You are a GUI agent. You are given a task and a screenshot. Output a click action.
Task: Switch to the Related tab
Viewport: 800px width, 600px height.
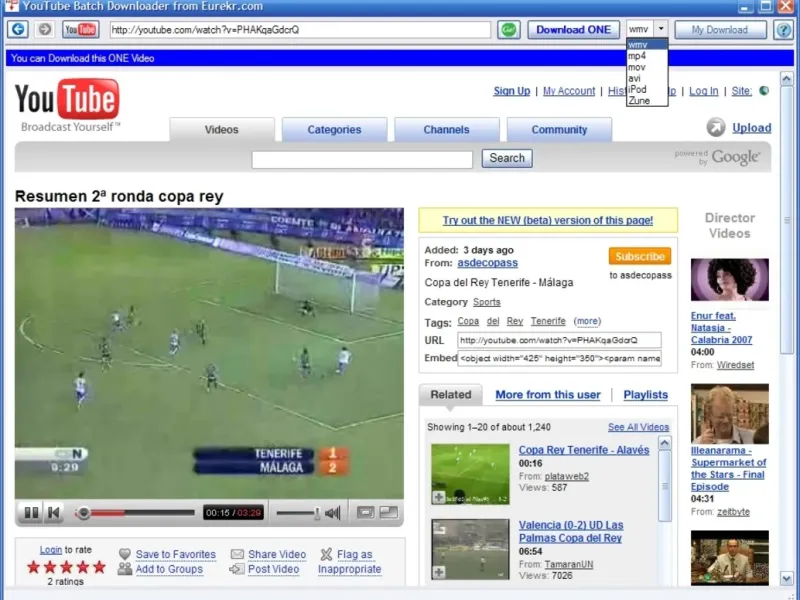pos(451,394)
